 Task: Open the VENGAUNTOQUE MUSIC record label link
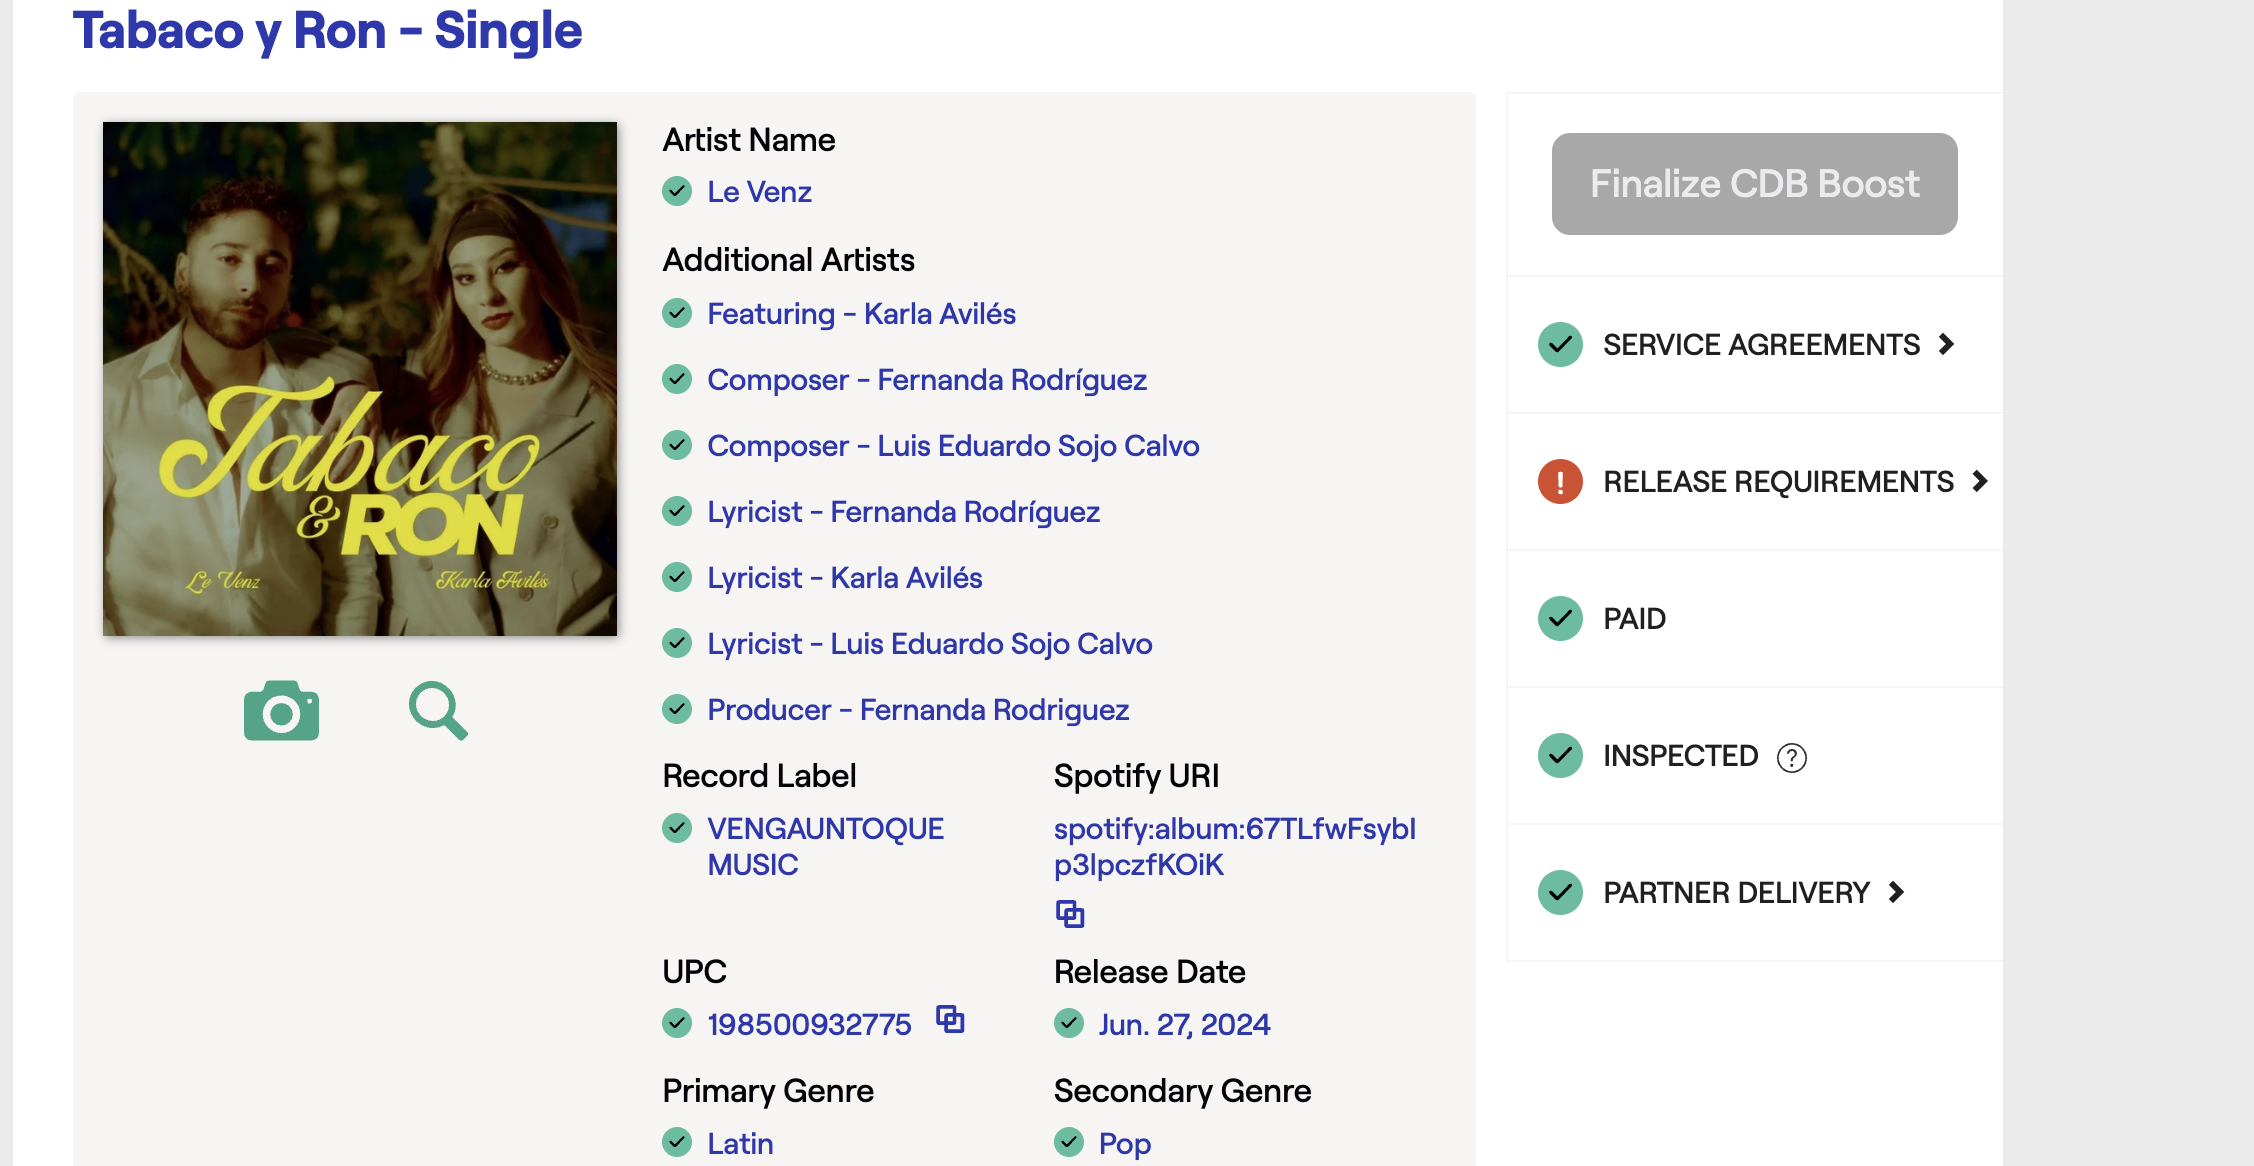[x=825, y=846]
